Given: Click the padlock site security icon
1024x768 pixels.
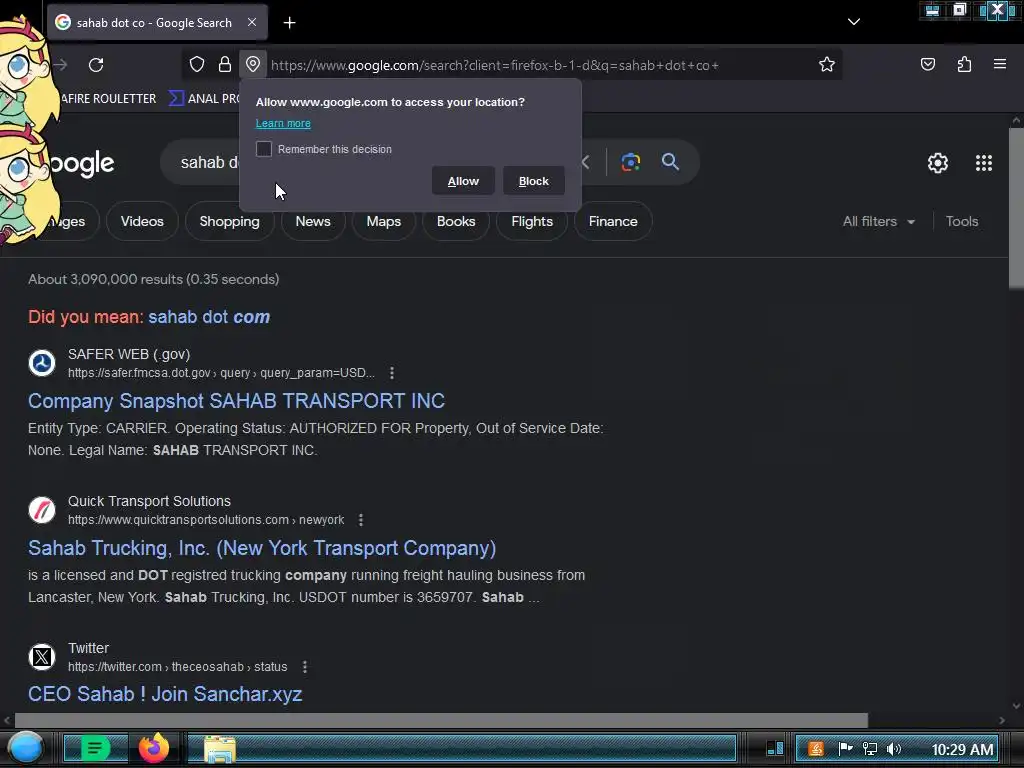Looking at the screenshot, I should (225, 64).
